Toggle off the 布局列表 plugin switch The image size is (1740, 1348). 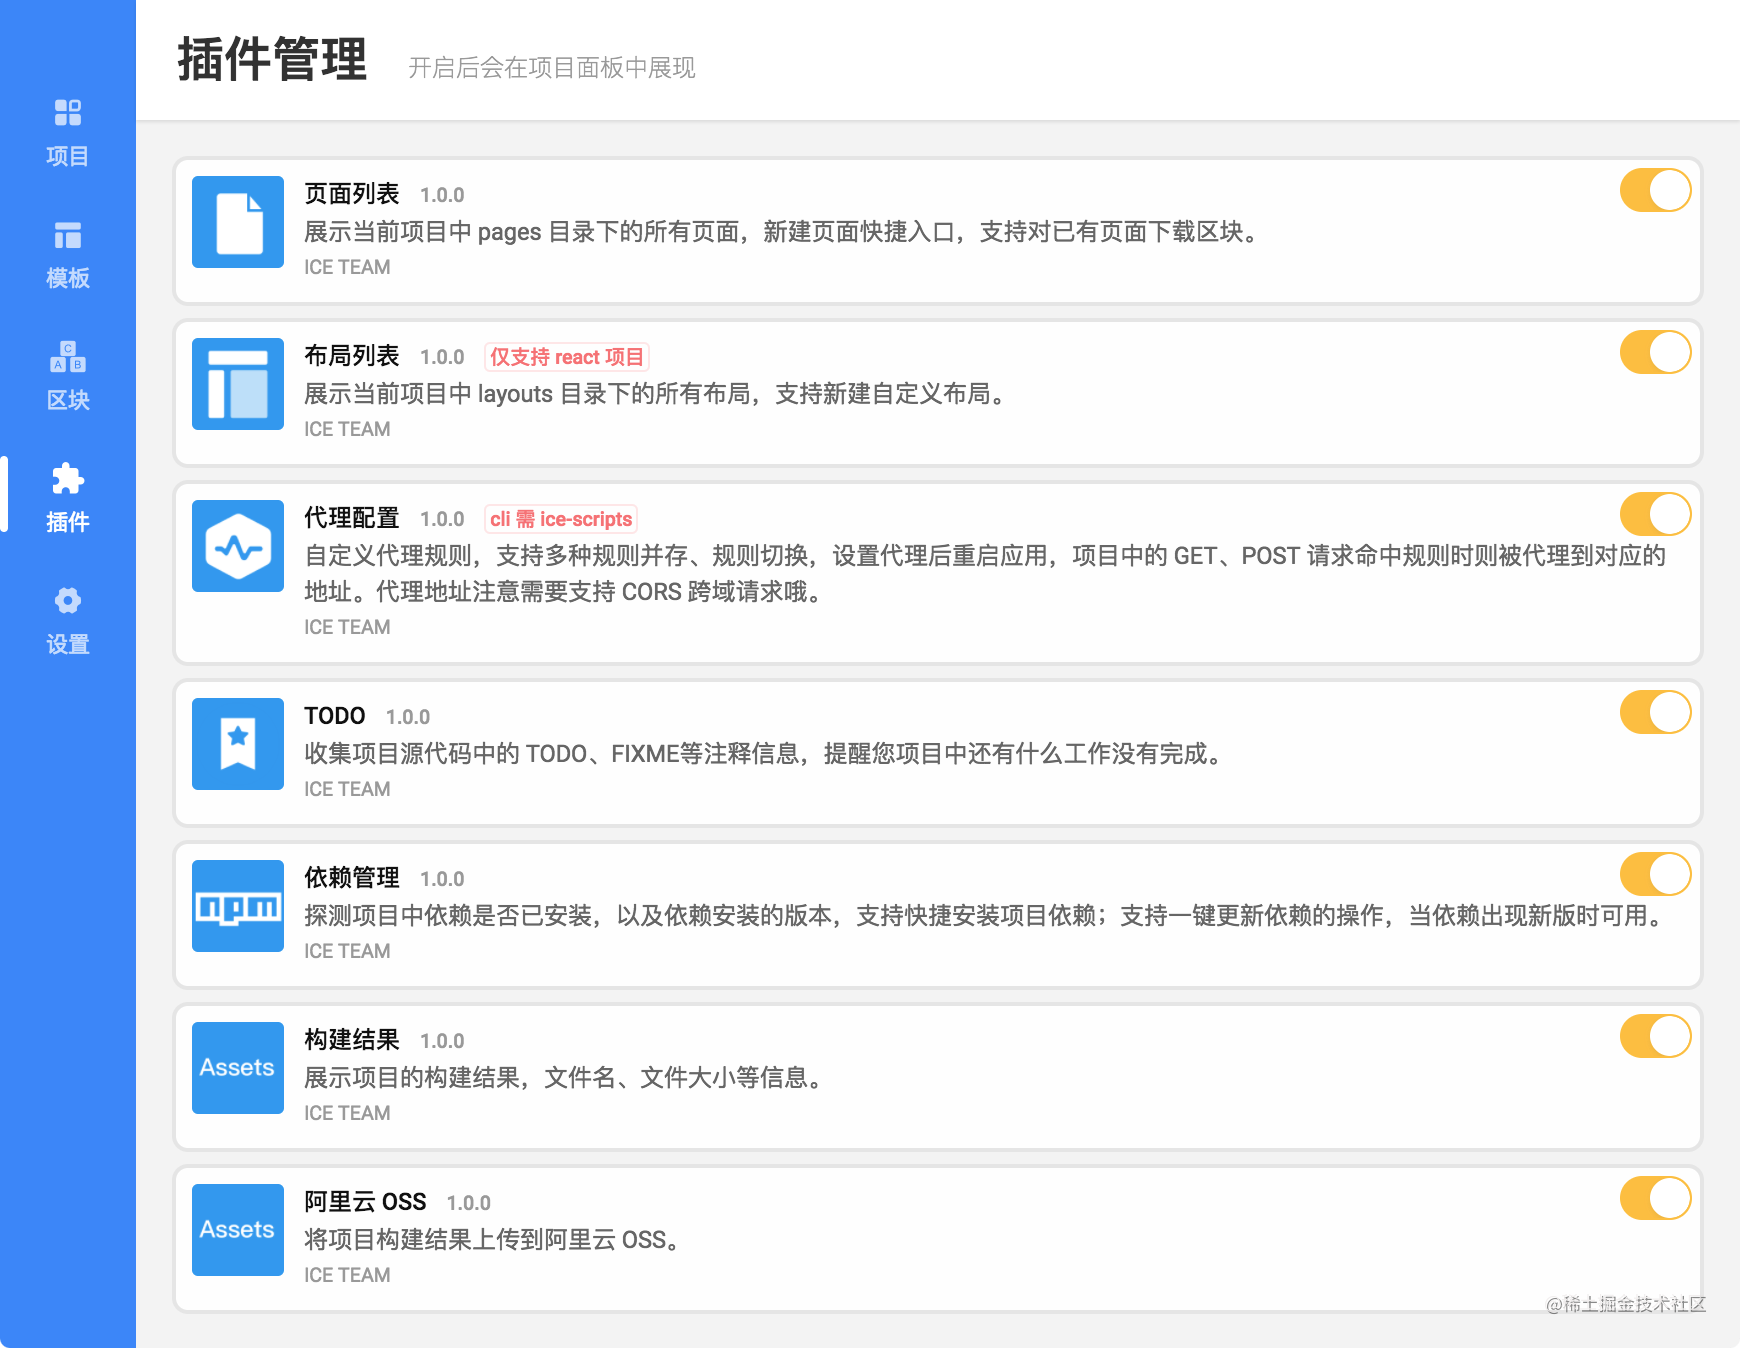click(1655, 352)
